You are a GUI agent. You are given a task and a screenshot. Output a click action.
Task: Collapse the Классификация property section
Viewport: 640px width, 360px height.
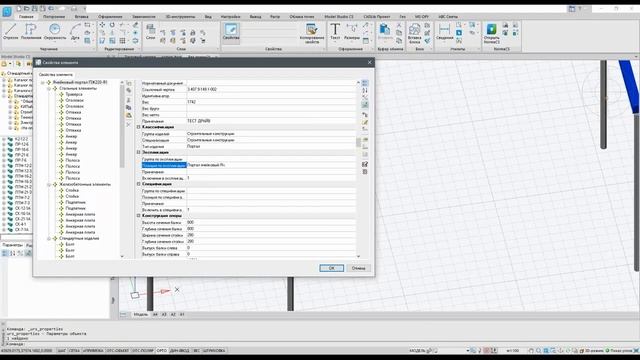click(138, 127)
